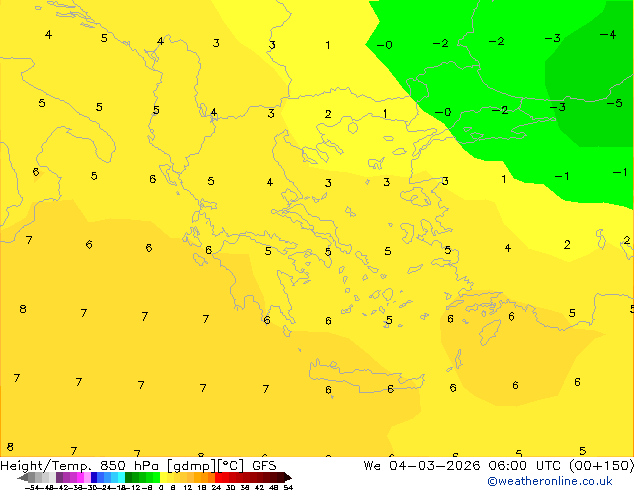Click the bright yellow legend swatch above 0
Viewport: 634px width, 490px height.
[163, 477]
